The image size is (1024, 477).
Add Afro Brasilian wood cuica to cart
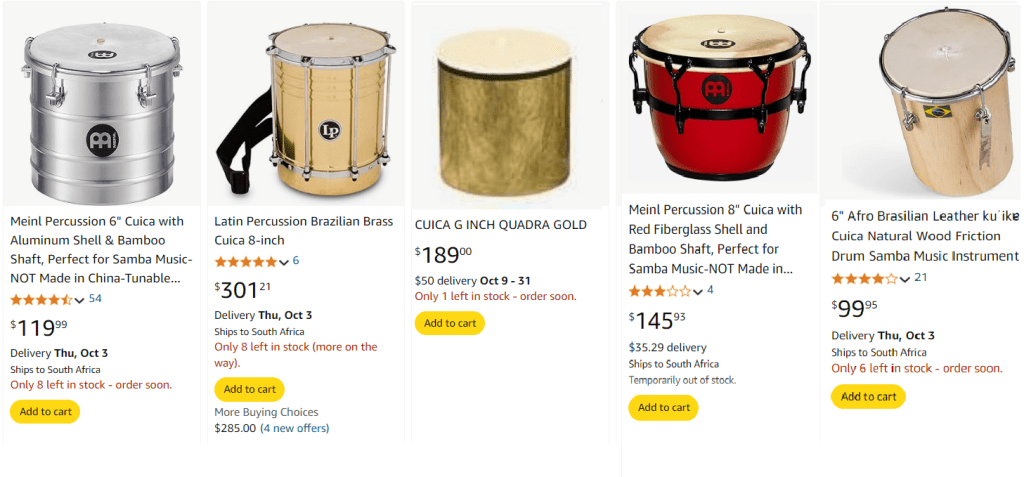point(868,396)
